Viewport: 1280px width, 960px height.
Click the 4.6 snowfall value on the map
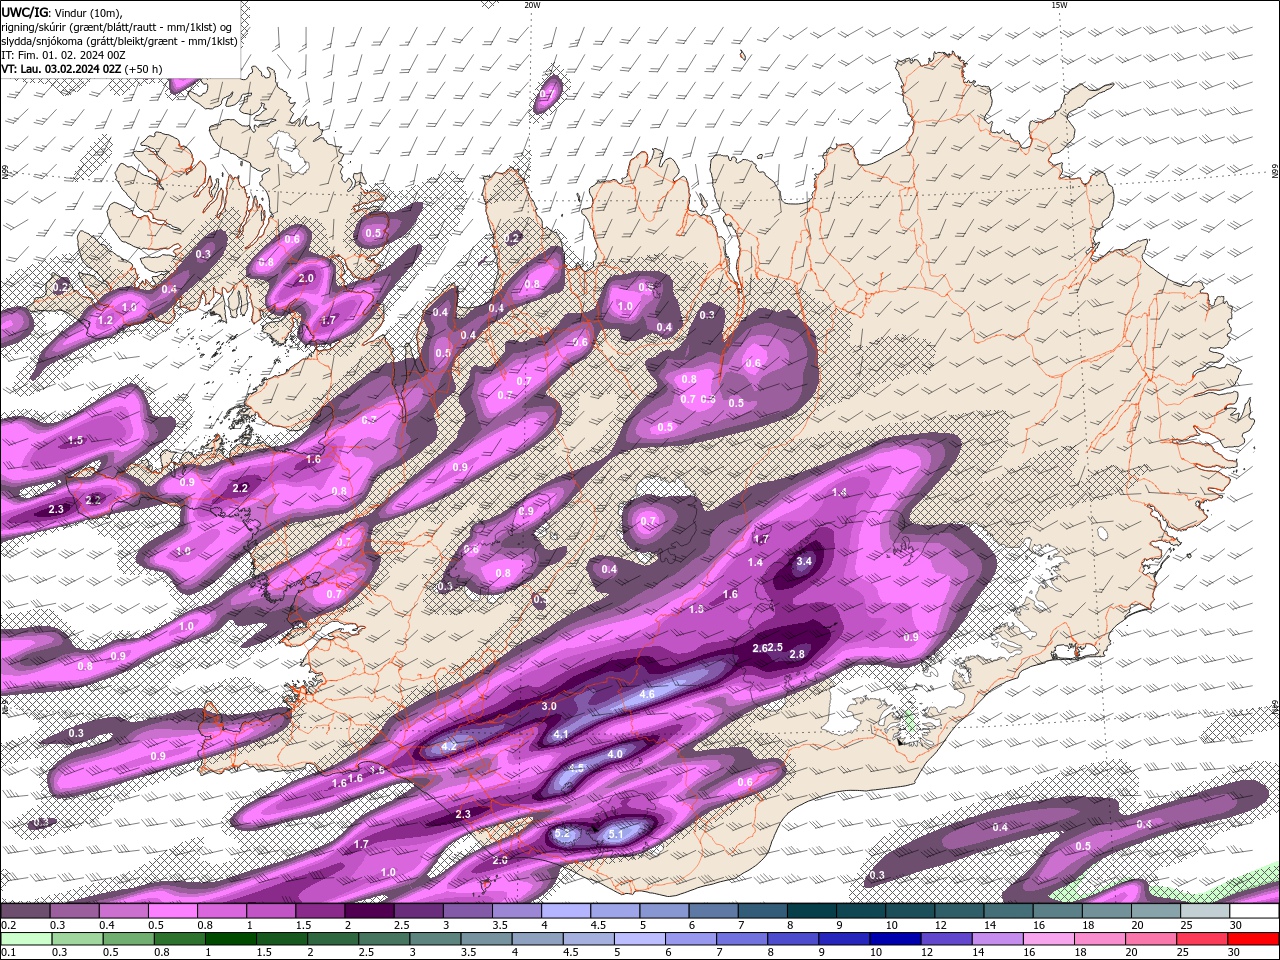pyautogui.click(x=647, y=694)
